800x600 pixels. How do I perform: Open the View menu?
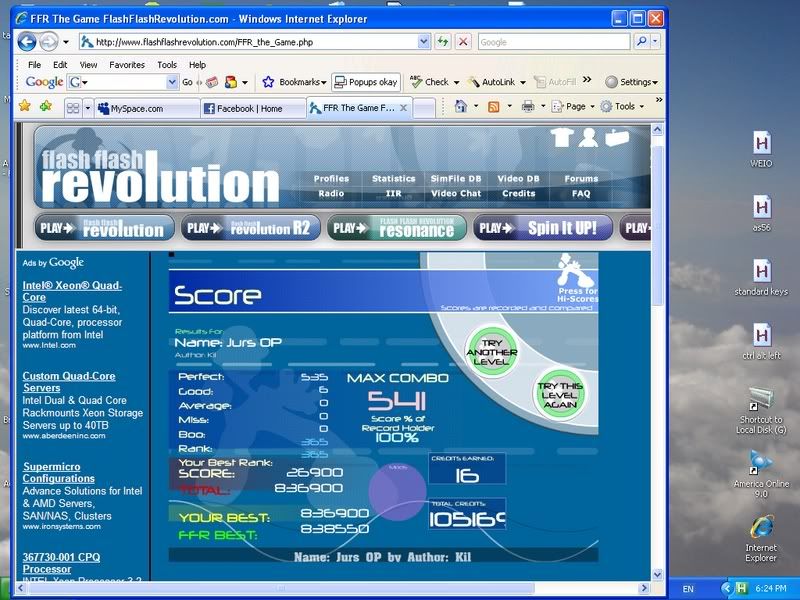tap(88, 65)
